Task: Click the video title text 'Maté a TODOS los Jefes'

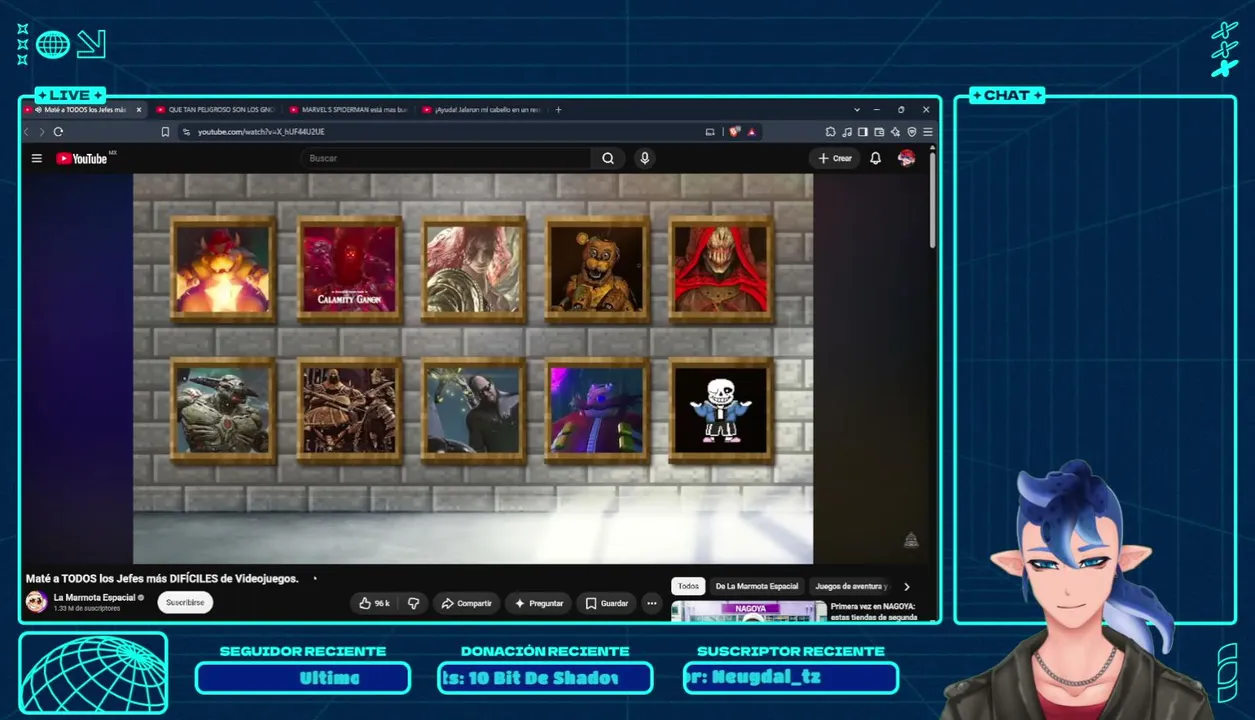Action: (162, 579)
